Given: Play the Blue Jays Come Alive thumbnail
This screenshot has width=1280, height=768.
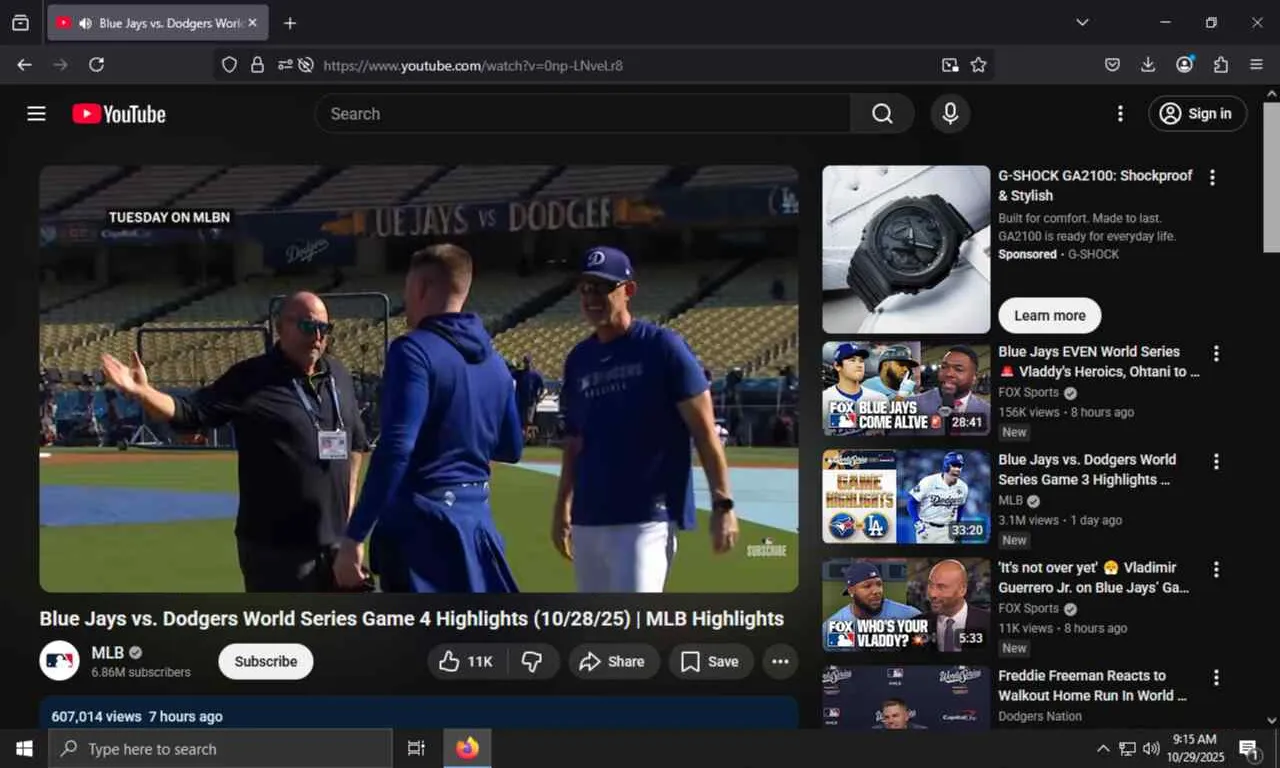Looking at the screenshot, I should (x=906, y=389).
